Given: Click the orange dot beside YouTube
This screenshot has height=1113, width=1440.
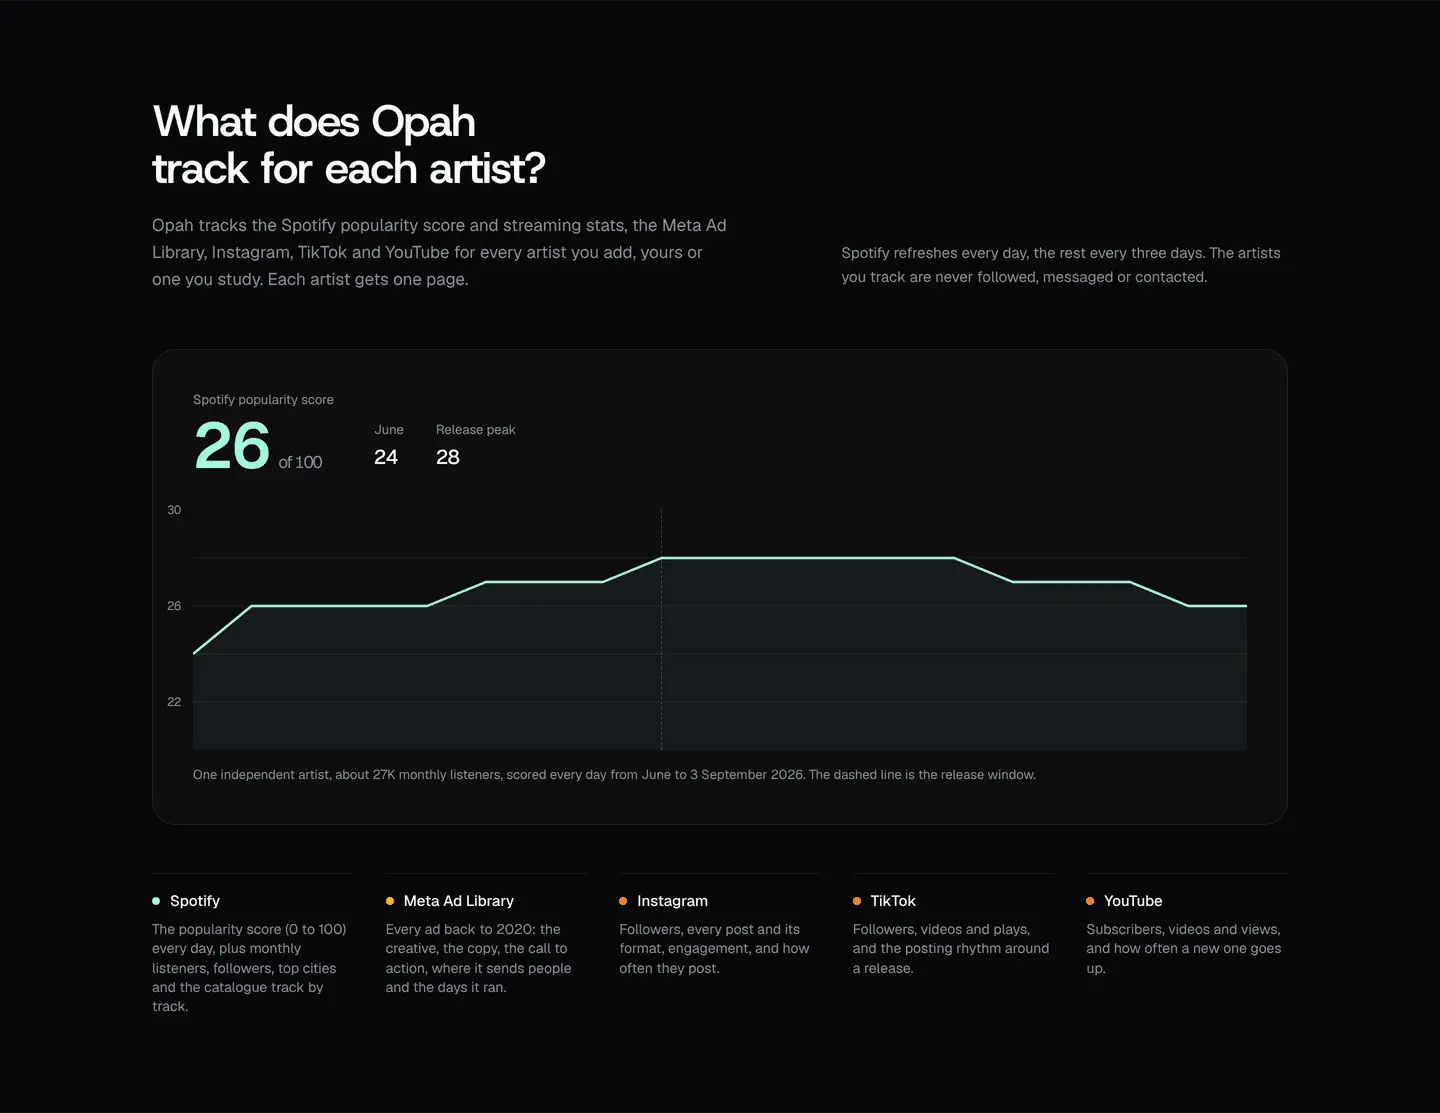Looking at the screenshot, I should [x=1090, y=901].
